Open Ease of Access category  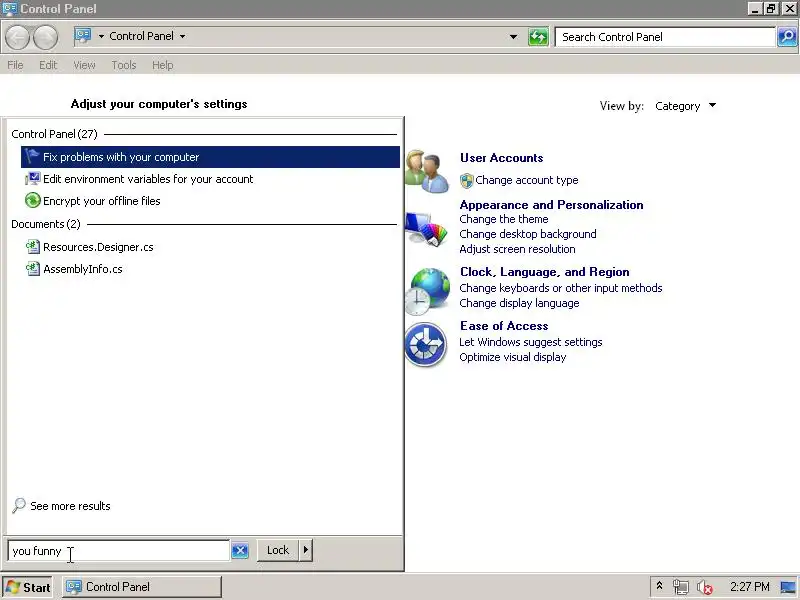click(x=504, y=326)
